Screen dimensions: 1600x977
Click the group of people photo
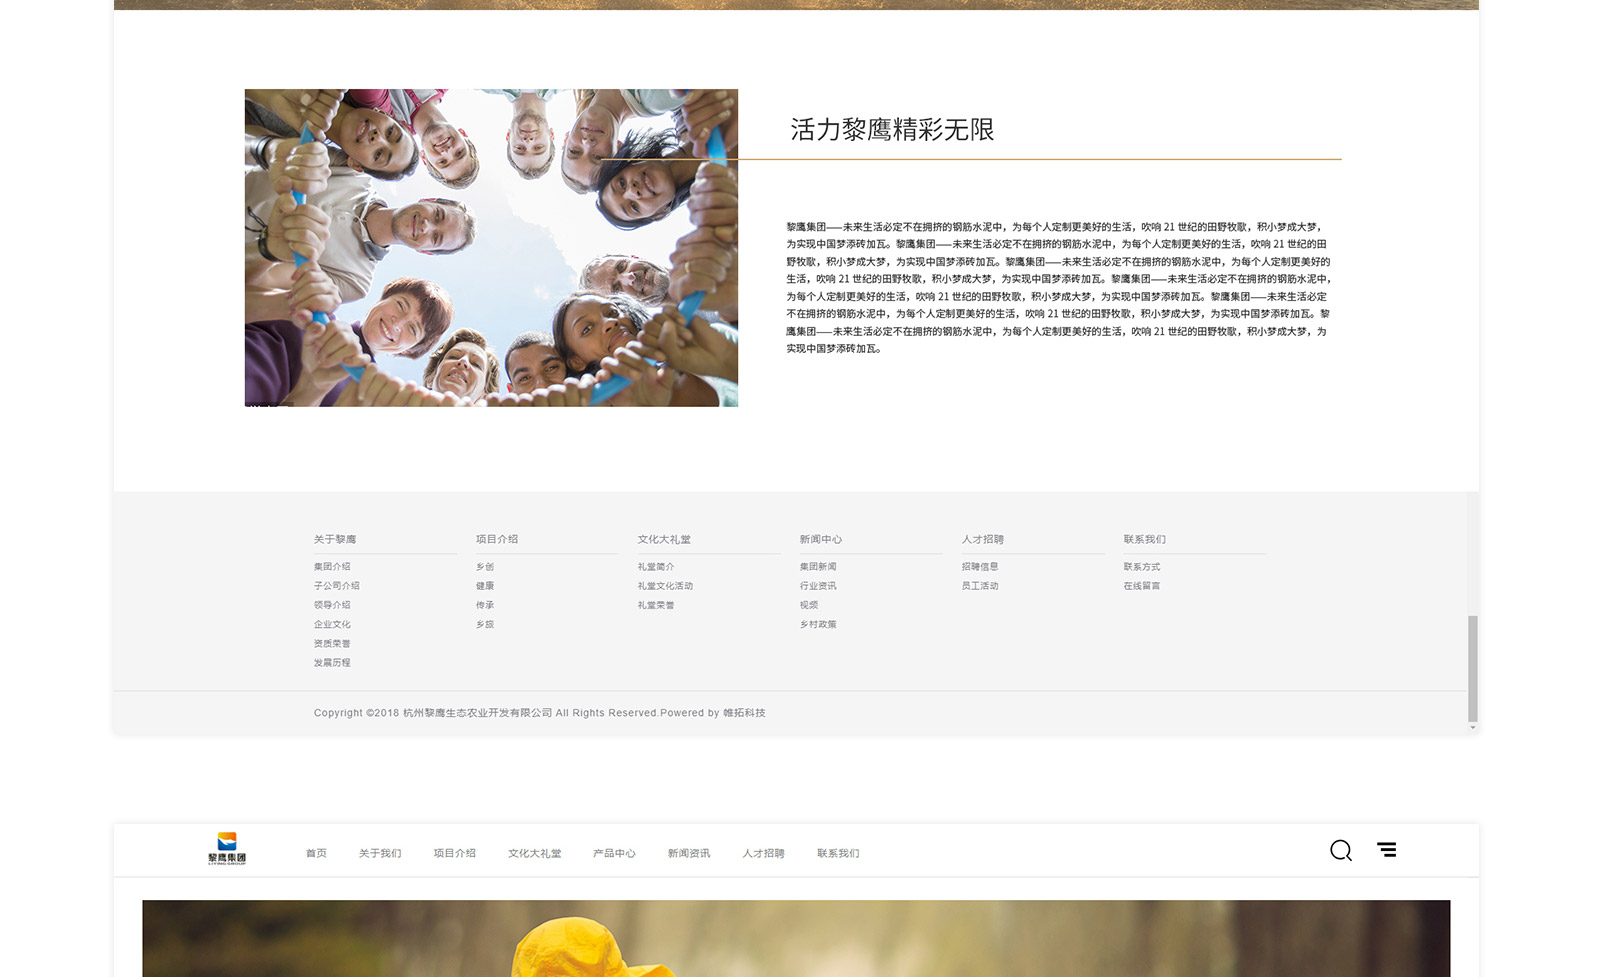coord(491,248)
